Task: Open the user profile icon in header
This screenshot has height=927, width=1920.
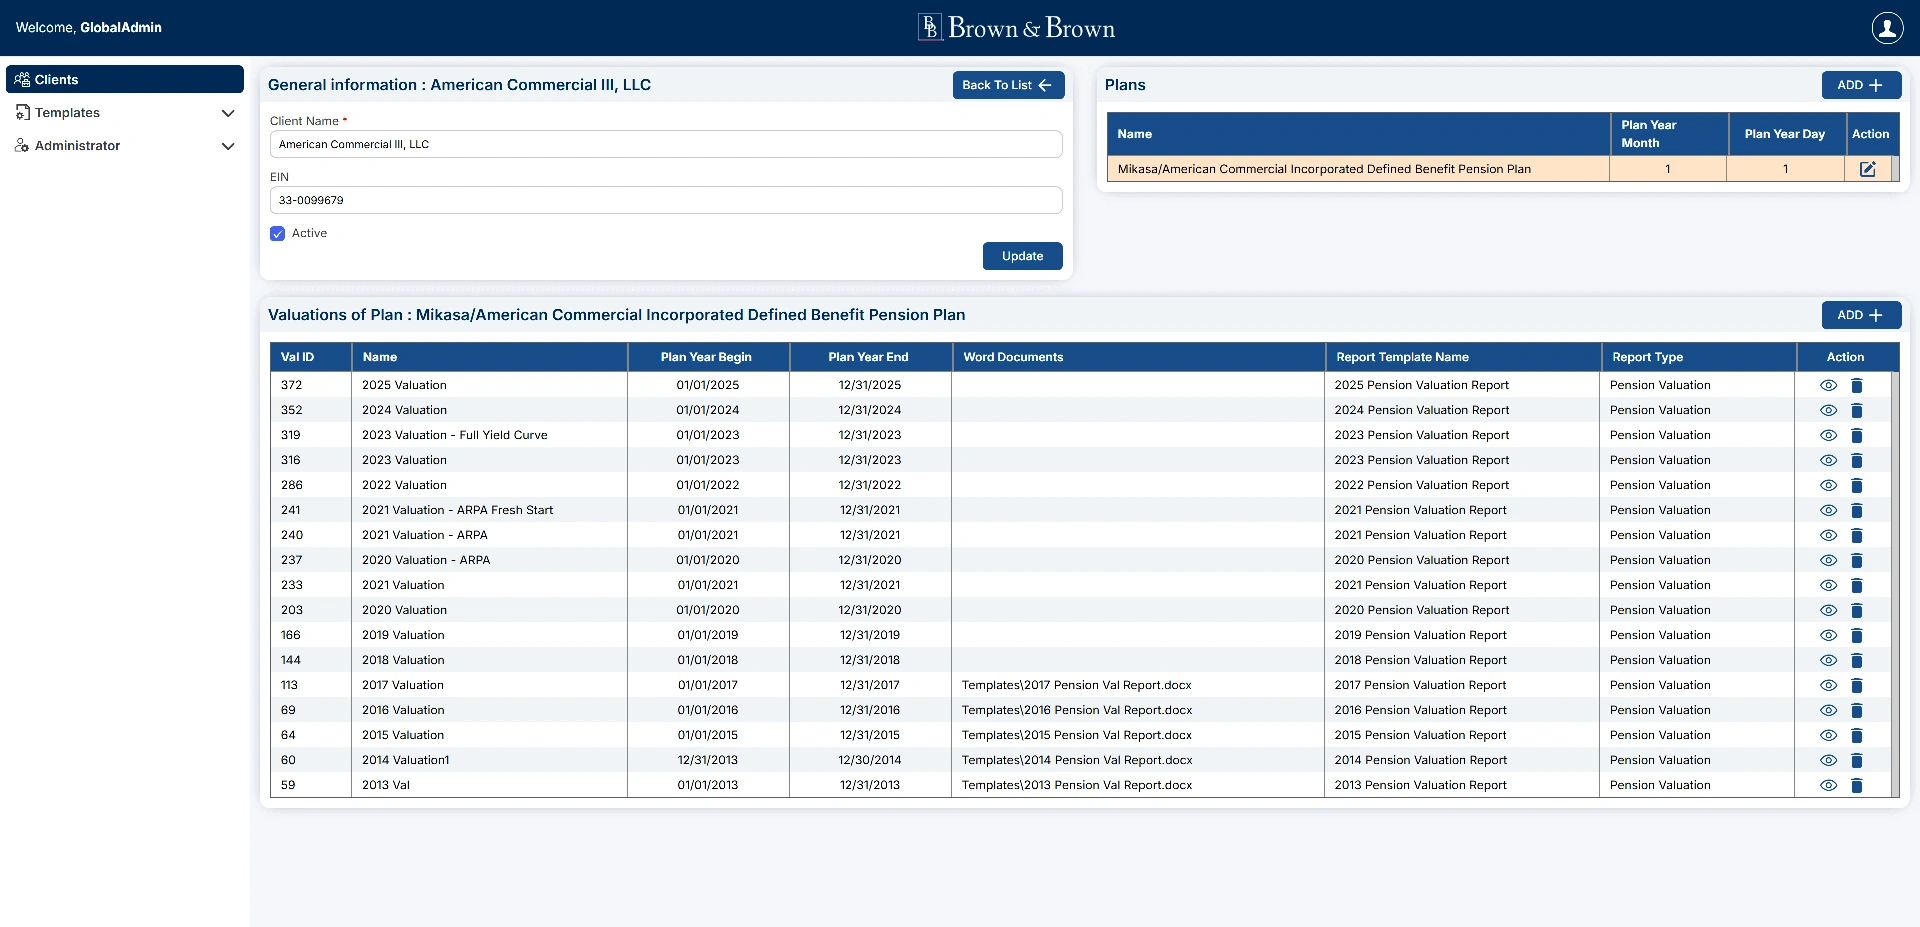Action: (1887, 28)
